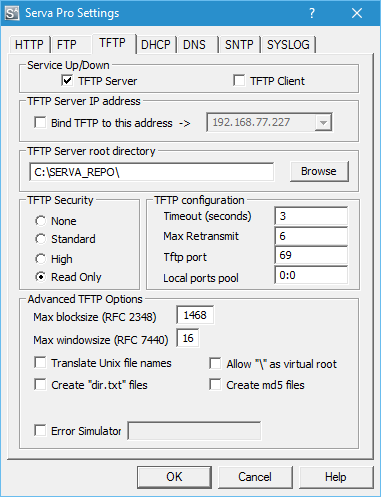Select the TFTP tab

click(x=113, y=43)
